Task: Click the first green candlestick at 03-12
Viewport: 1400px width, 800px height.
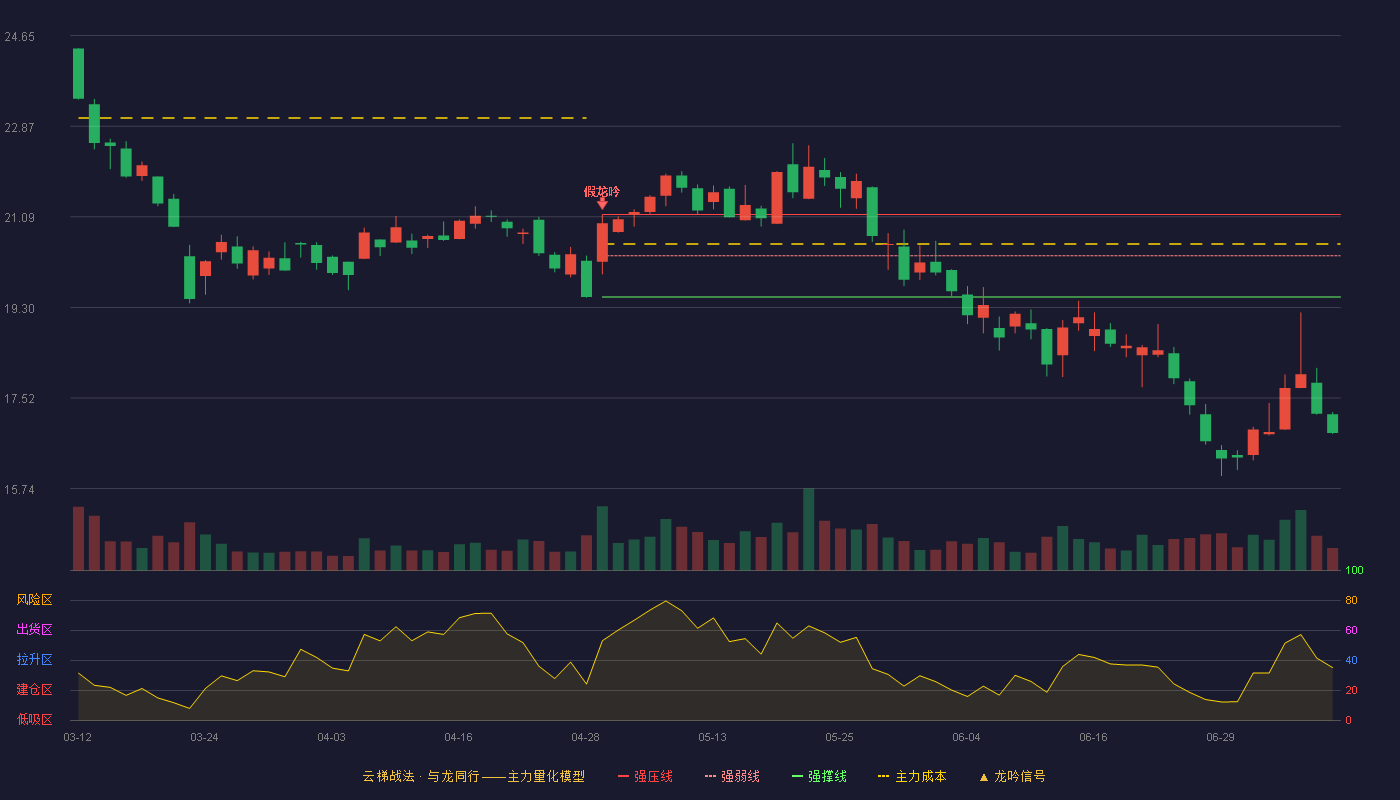Action: pos(78,73)
